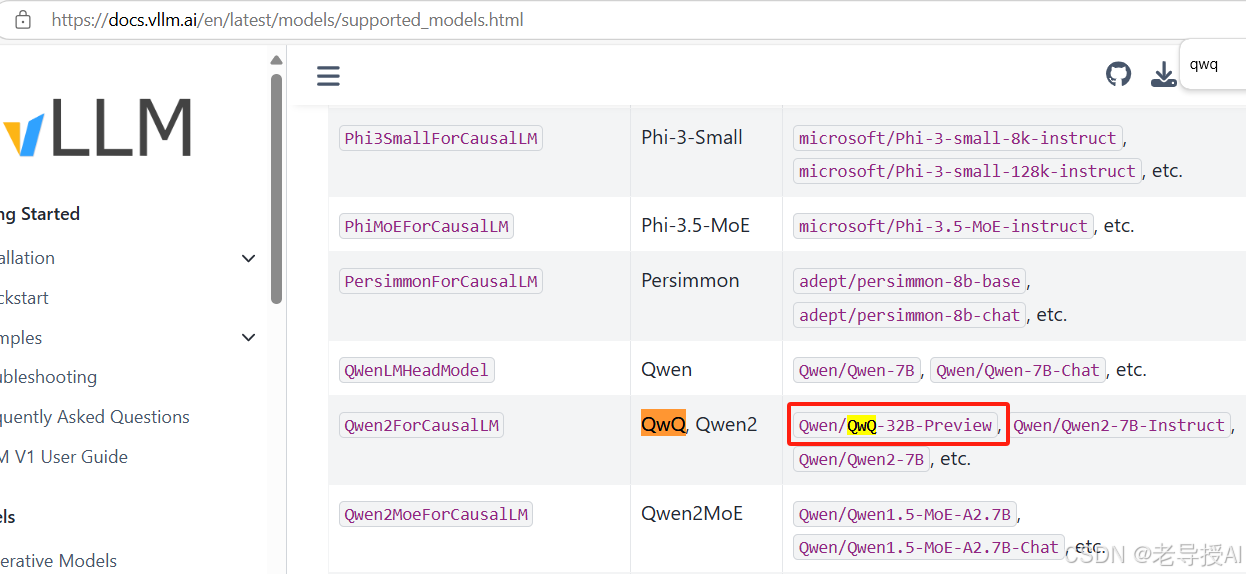Click Qwen/Qwen1.5-MoE-A2.7B-Chat model name
Image resolution: width=1246 pixels, height=574 pixels.
click(x=929, y=547)
